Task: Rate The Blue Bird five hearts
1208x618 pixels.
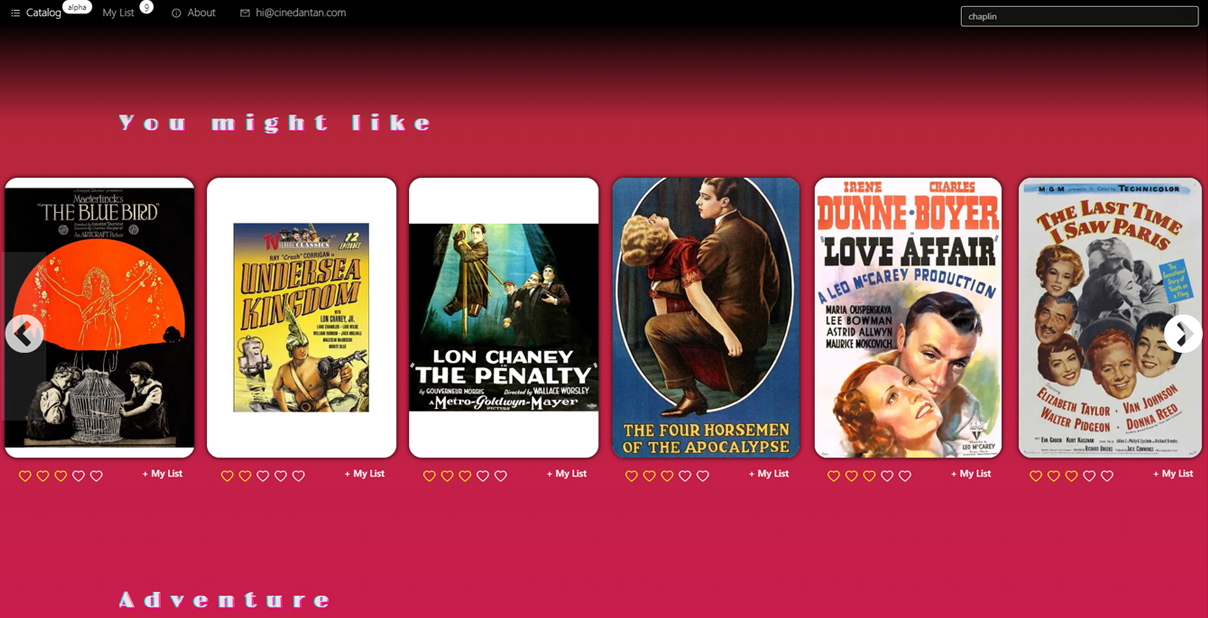Action: point(96,476)
